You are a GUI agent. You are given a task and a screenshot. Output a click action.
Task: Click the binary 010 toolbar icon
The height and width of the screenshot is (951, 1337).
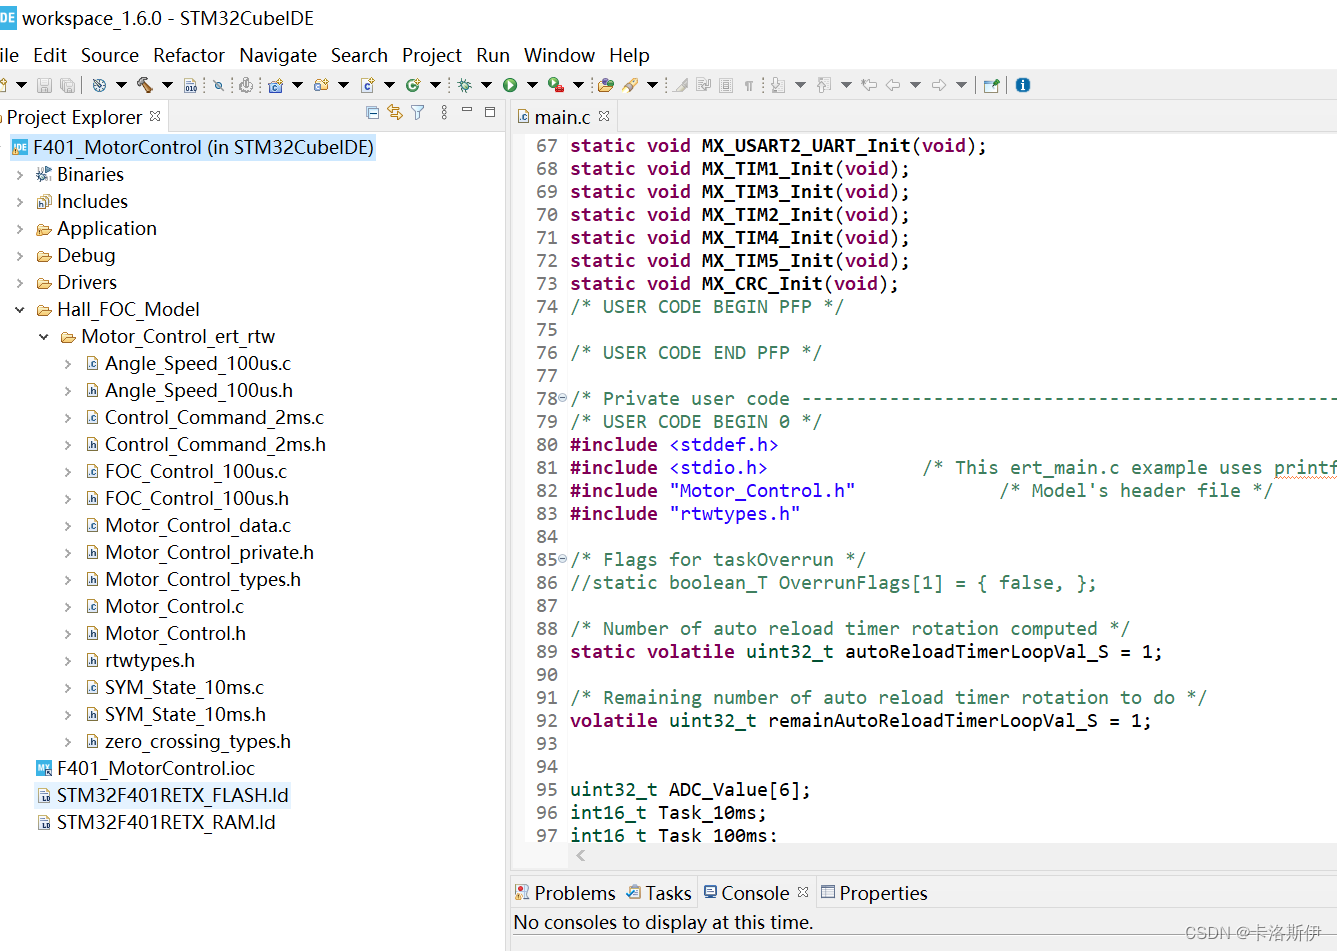tap(191, 85)
